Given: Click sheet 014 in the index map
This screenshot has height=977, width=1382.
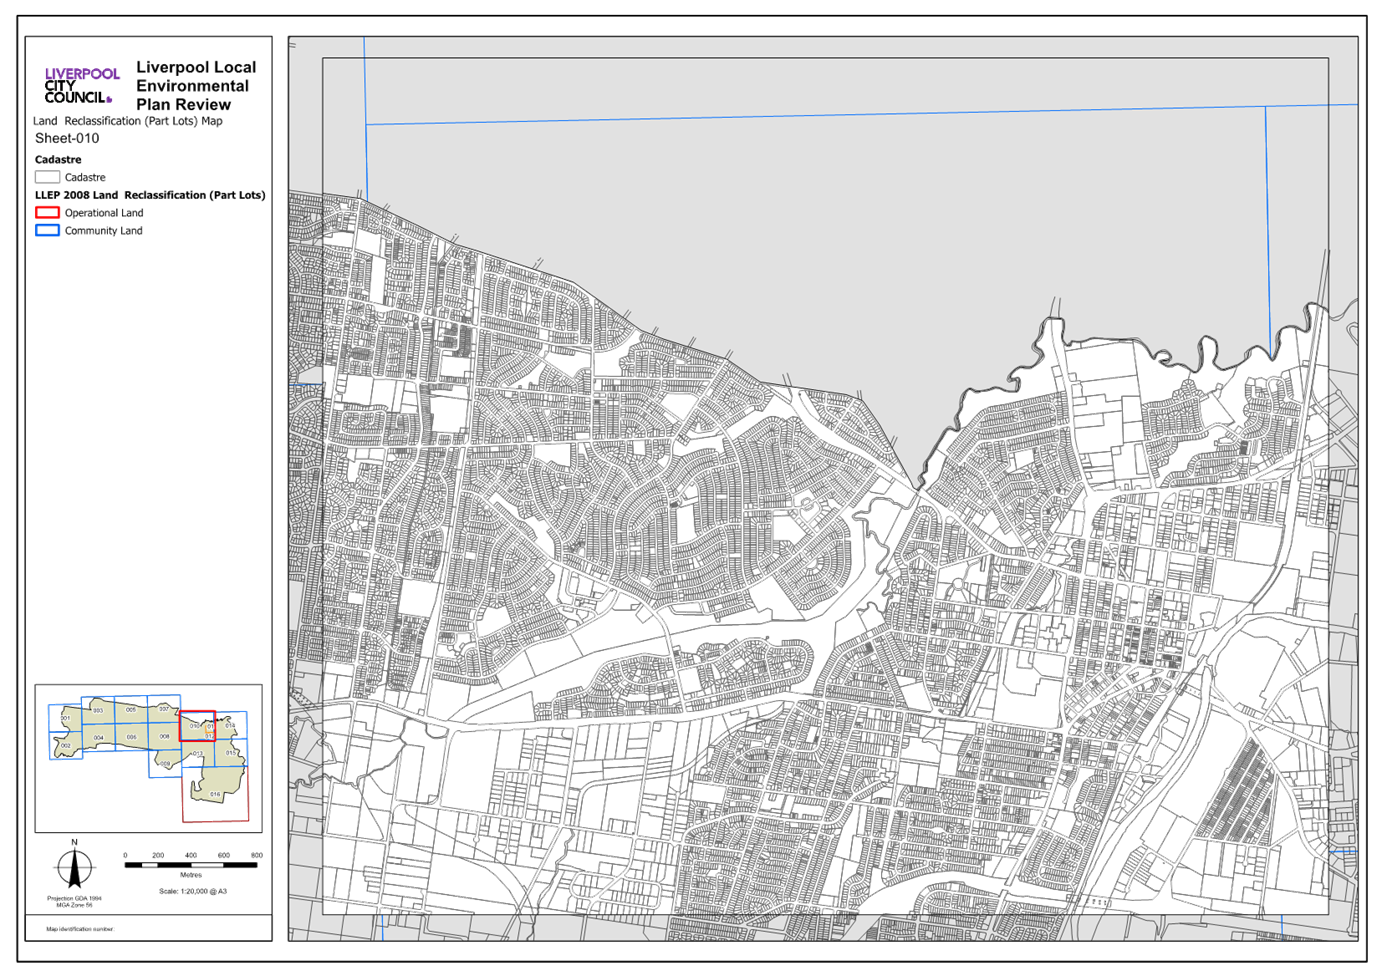Looking at the screenshot, I should click(231, 725).
